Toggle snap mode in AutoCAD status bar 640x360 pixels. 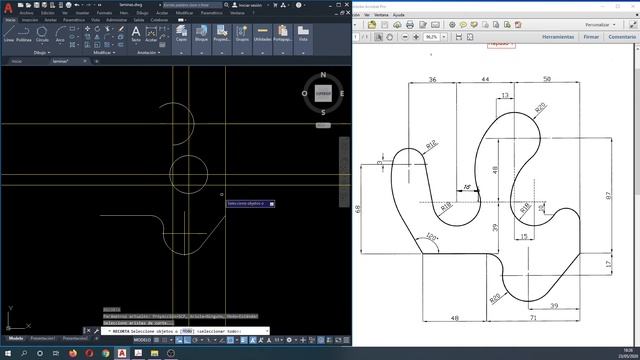coord(164,340)
